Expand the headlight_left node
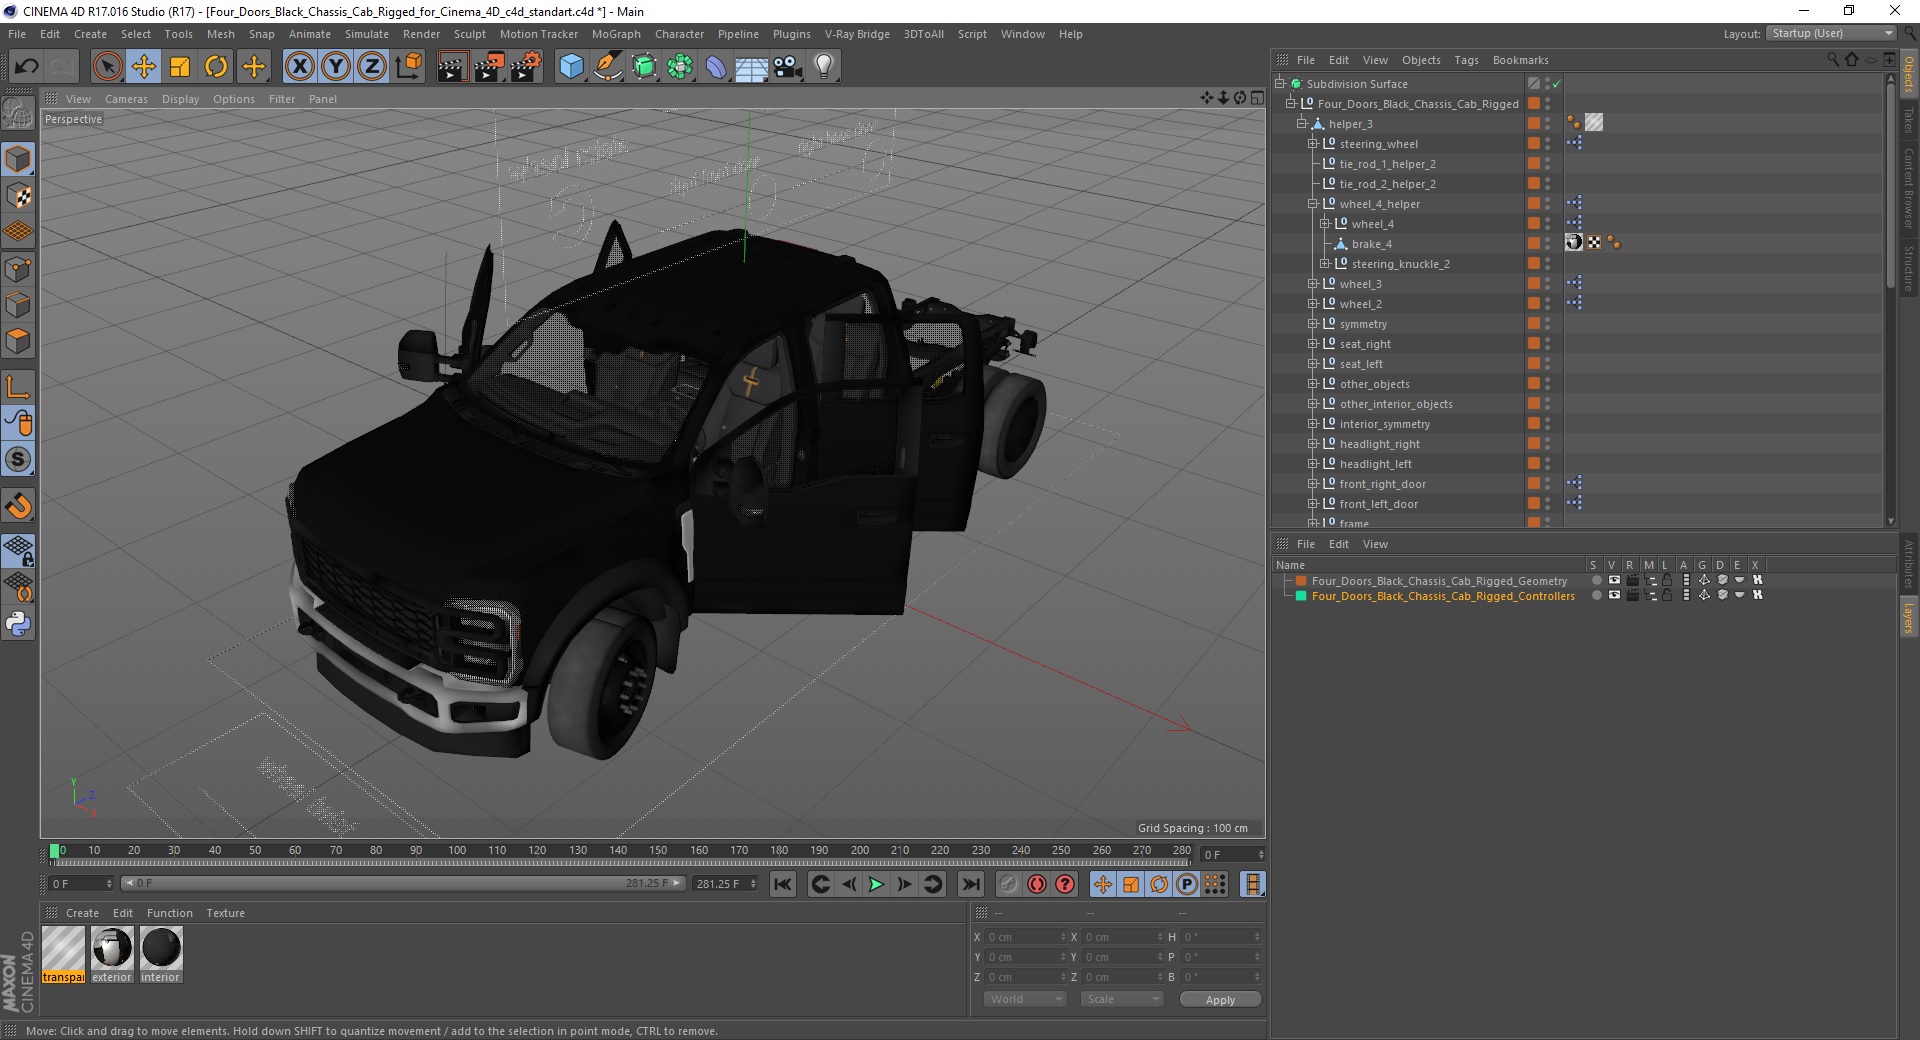Viewport: 1920px width, 1040px height. coord(1313,464)
